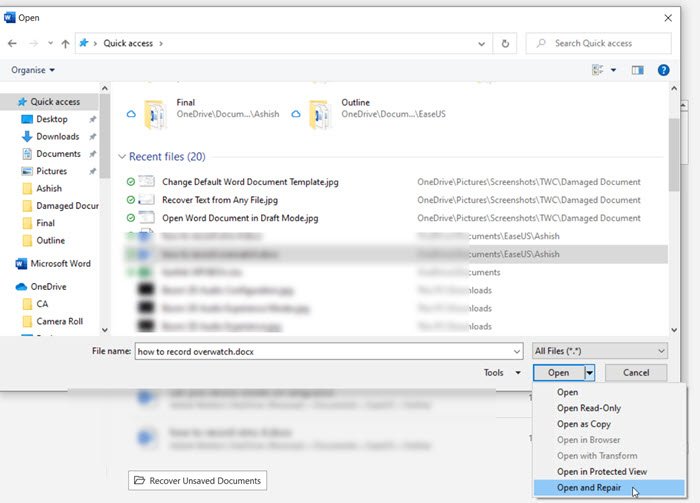
Task: Open the Organise menu
Action: (33, 70)
